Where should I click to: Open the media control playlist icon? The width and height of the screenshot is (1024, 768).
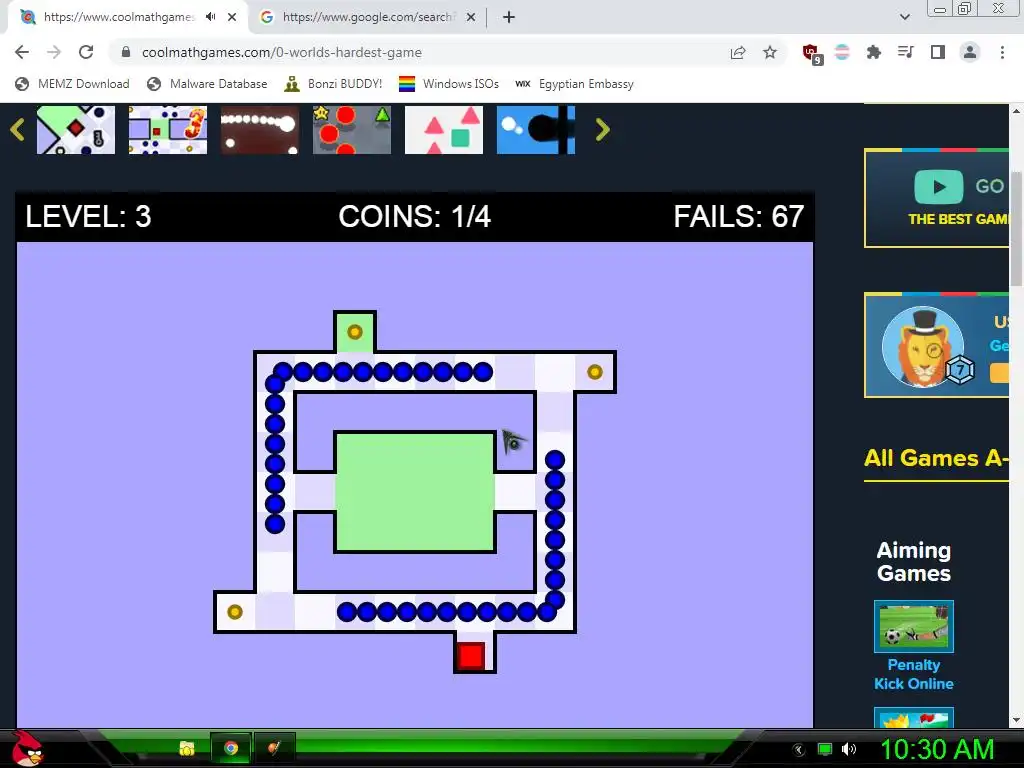pos(905,52)
